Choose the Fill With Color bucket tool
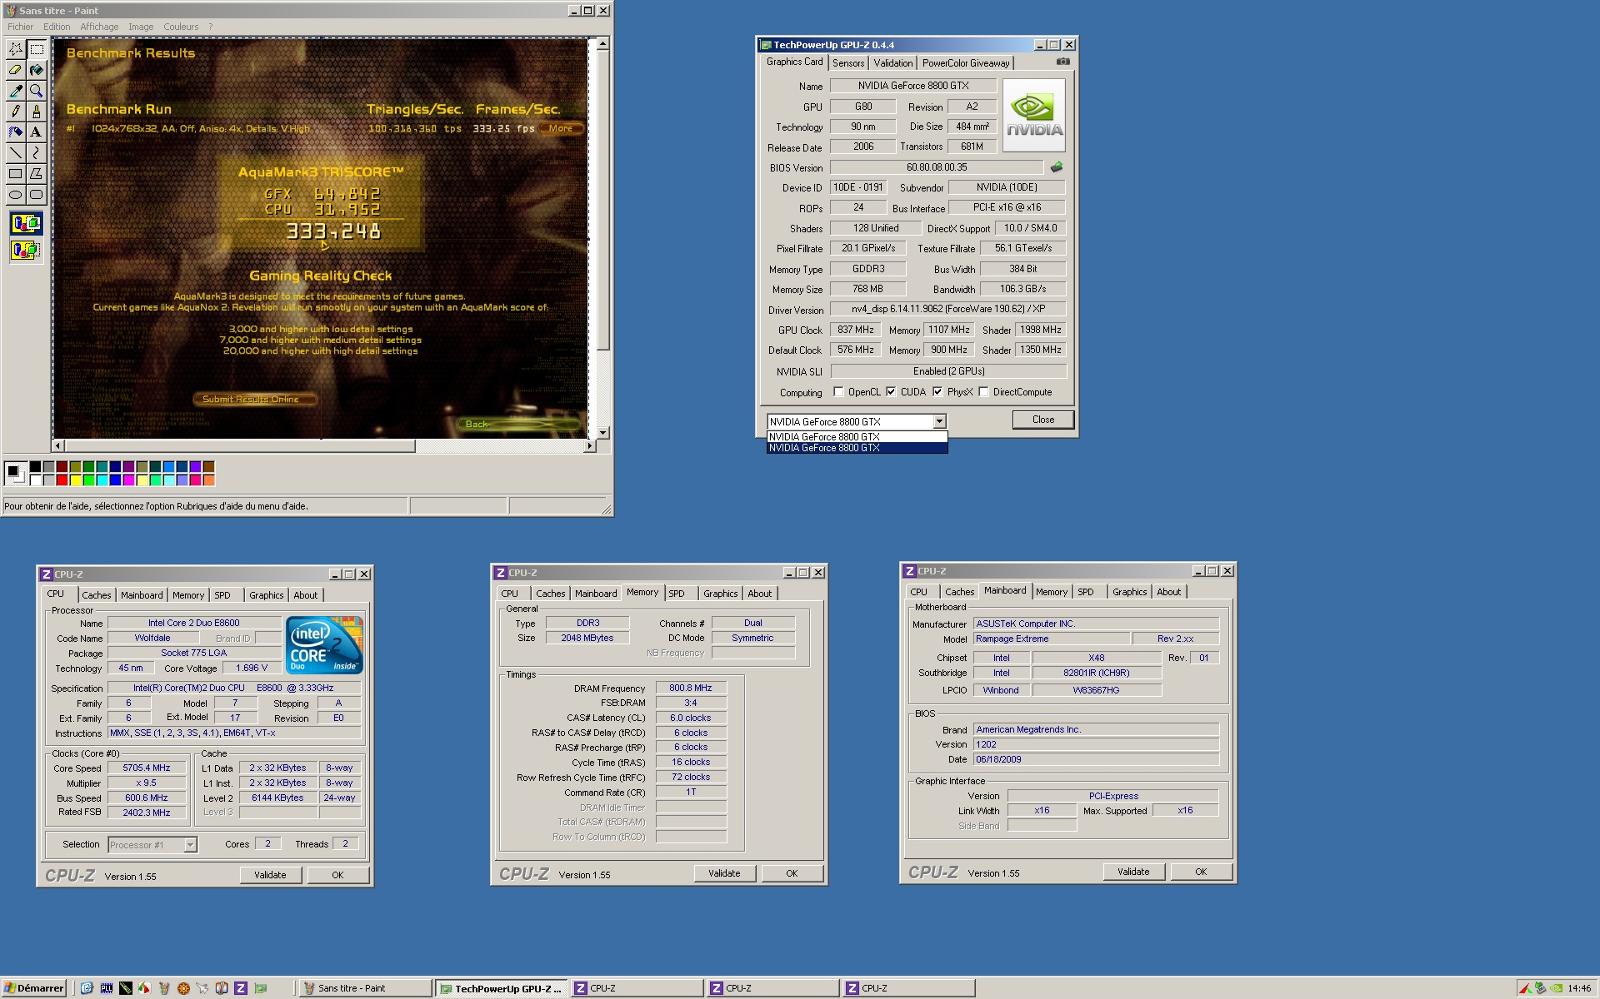Viewport: 1600px width, 999px height. click(x=37, y=70)
